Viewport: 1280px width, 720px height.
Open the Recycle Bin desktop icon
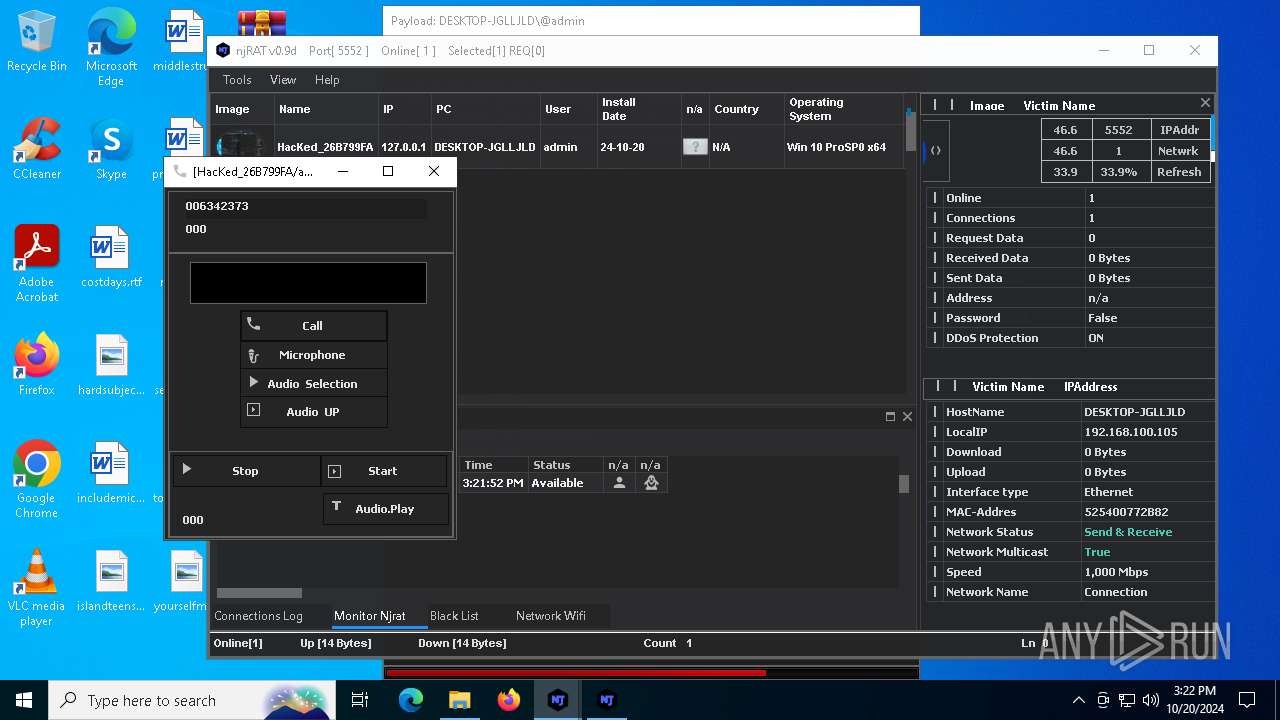tap(37, 42)
